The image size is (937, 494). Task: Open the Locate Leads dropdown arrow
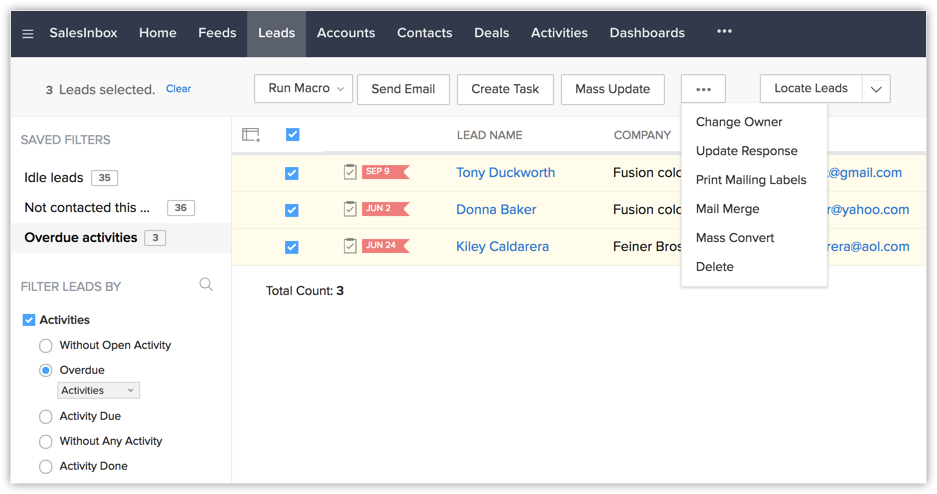point(876,89)
